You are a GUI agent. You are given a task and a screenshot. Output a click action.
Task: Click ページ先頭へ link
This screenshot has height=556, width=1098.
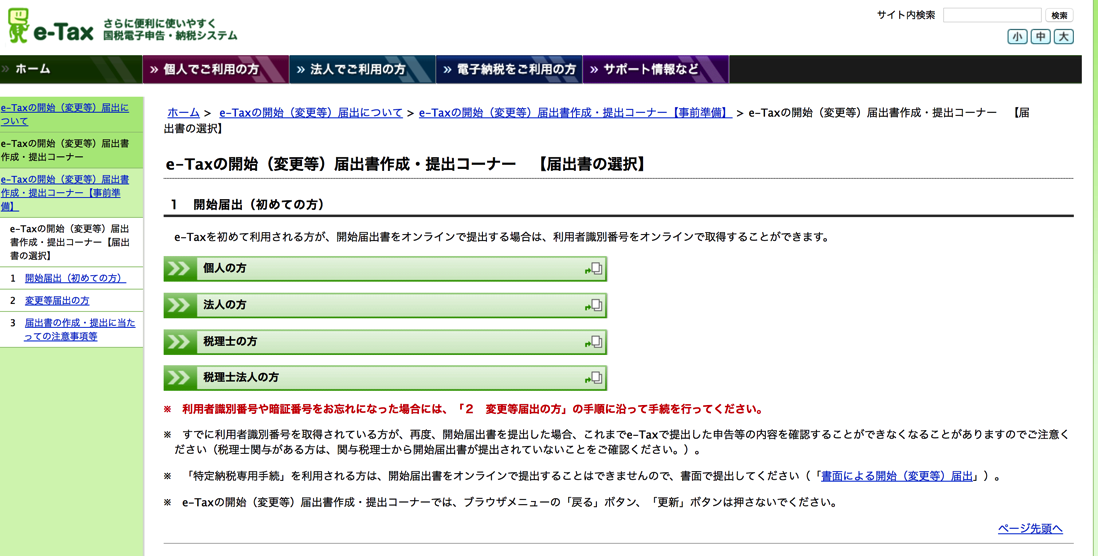point(1030,529)
